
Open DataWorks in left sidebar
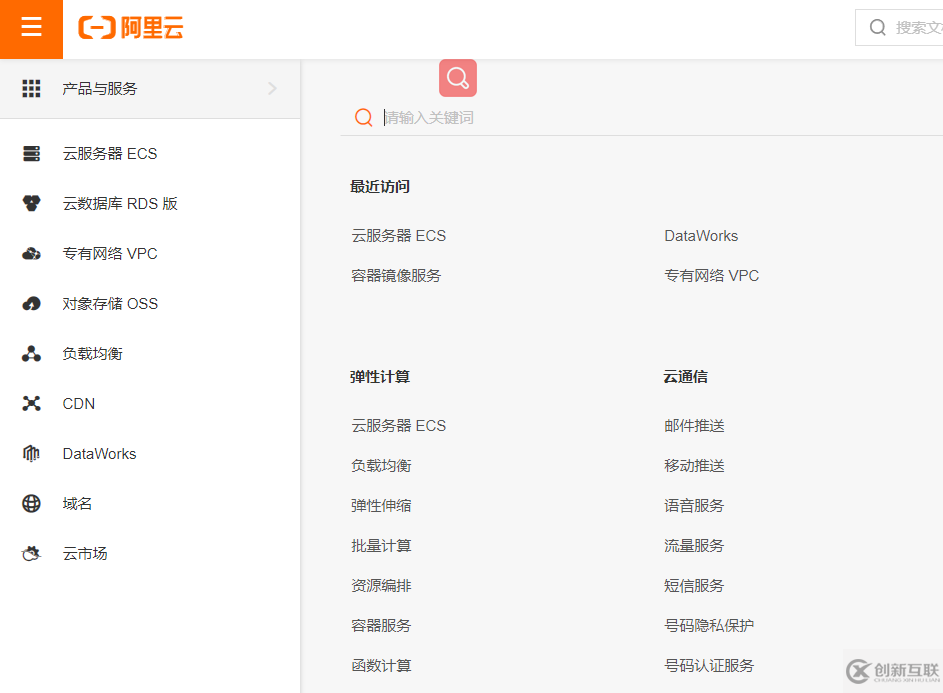click(99, 454)
